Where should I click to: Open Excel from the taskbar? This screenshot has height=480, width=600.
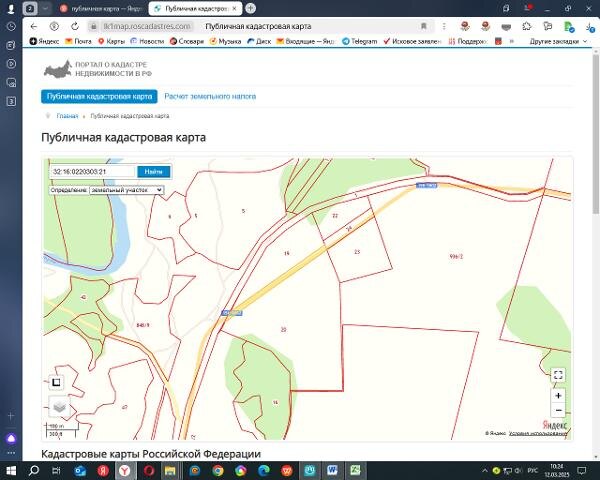[x=355, y=470]
